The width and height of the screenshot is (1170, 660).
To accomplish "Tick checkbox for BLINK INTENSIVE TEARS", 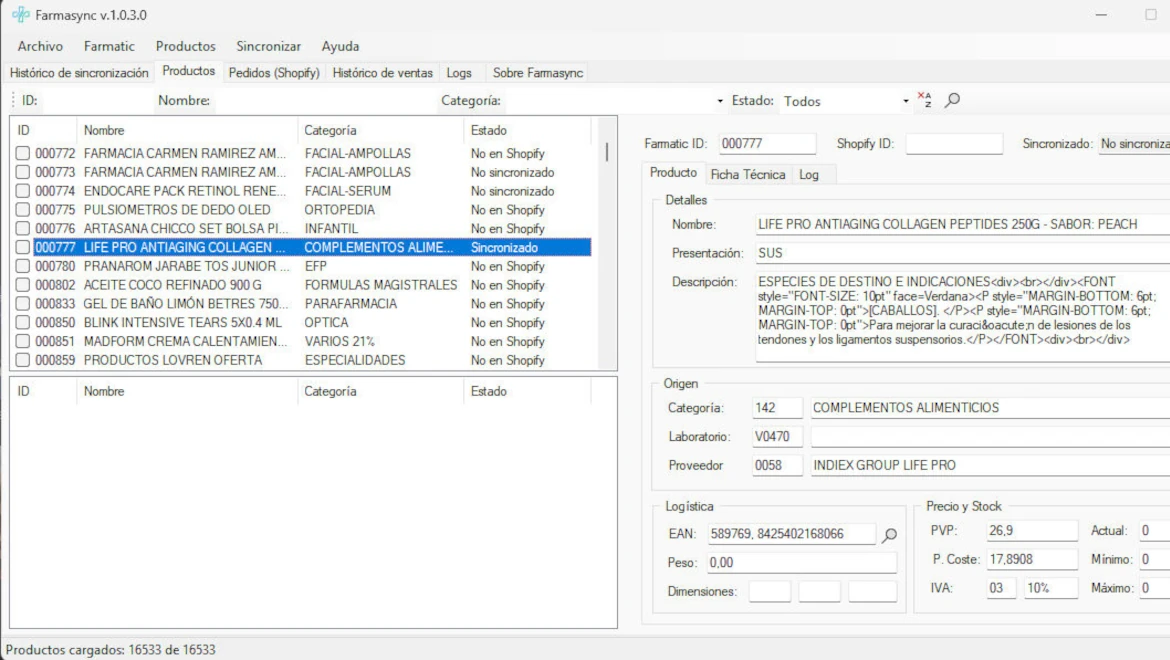I will click(22, 322).
